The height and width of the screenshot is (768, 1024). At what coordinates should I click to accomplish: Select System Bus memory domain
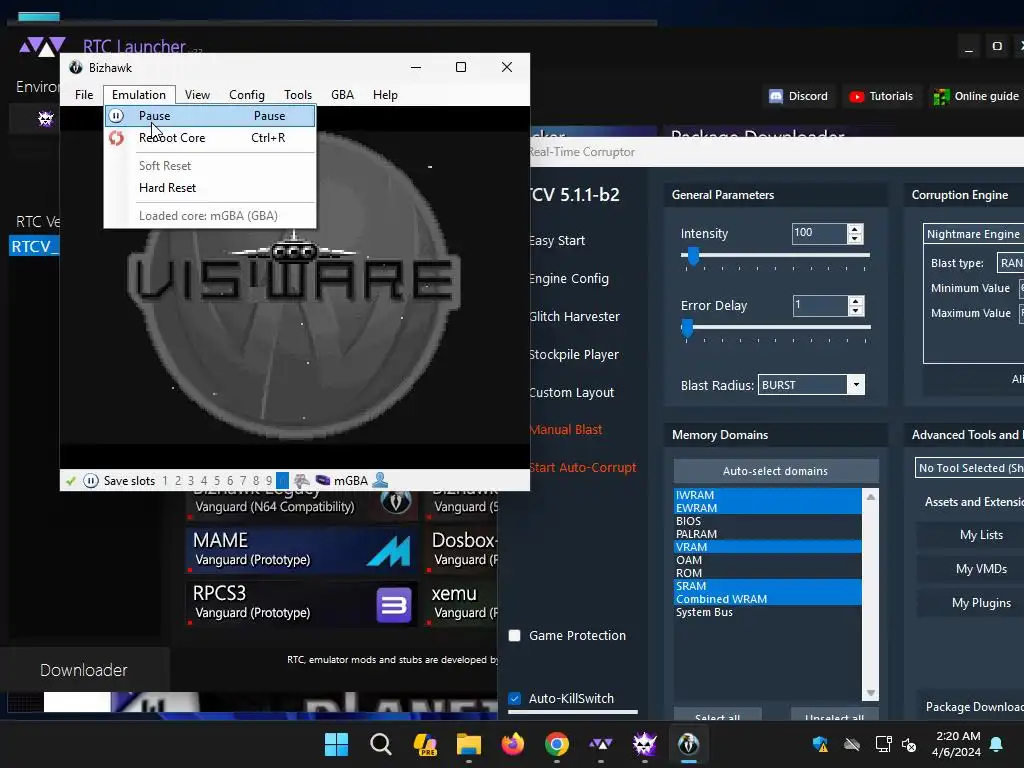point(767,613)
